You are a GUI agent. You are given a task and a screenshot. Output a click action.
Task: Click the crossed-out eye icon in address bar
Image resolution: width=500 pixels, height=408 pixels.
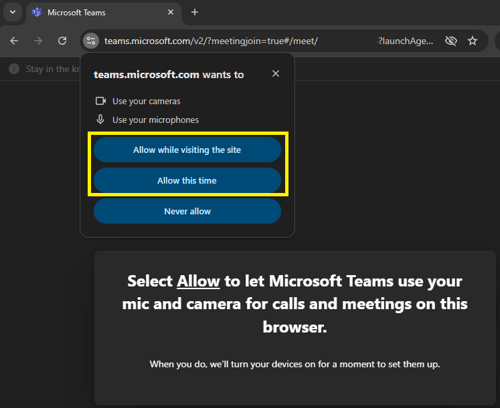point(451,41)
